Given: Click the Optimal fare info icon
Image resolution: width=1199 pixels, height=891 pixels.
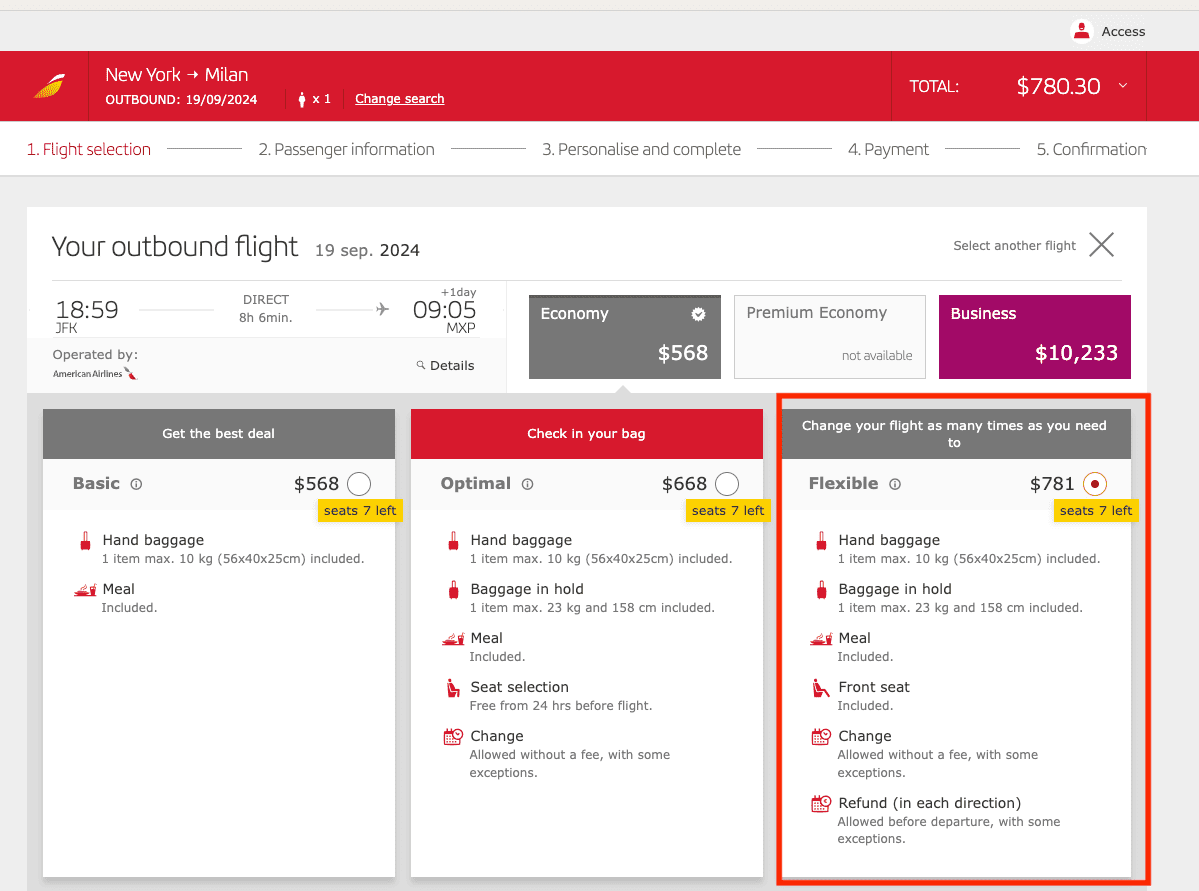Looking at the screenshot, I should 527,484.
